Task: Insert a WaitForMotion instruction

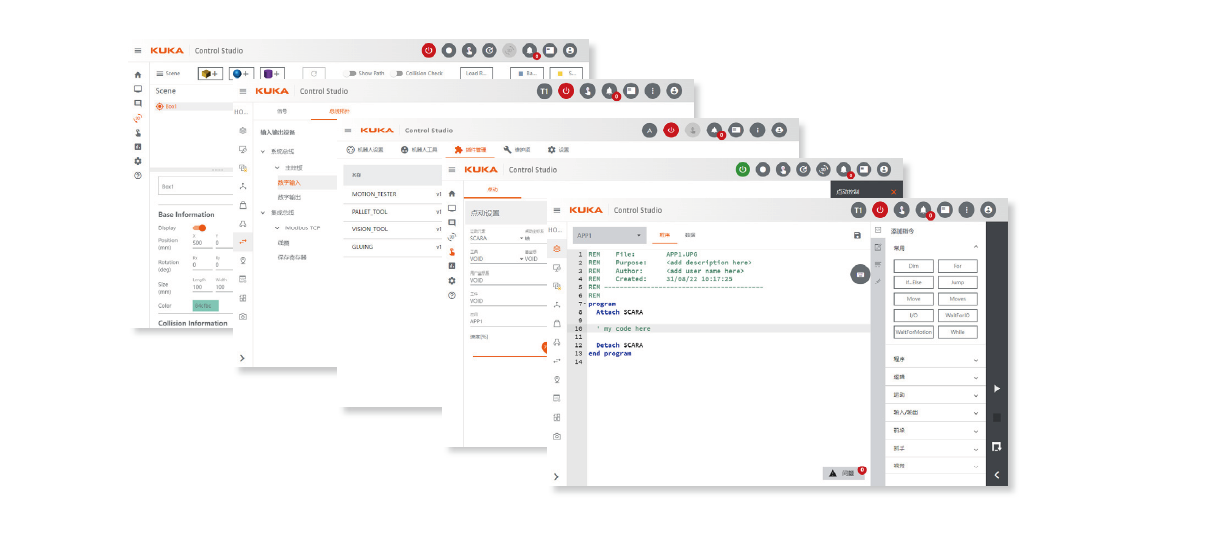Action: [913, 332]
